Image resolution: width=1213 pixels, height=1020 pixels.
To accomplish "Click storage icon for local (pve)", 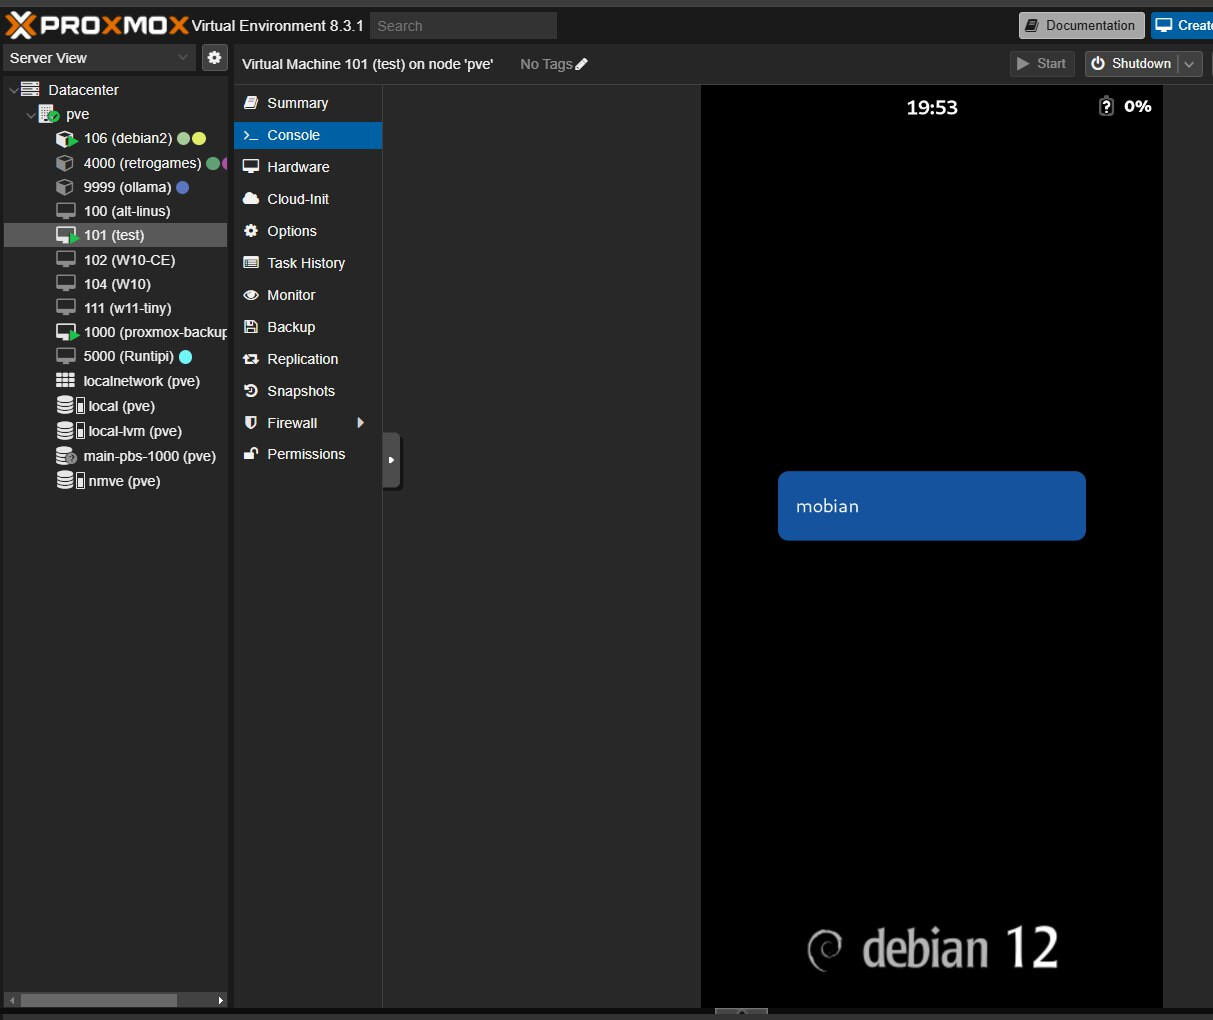I will pyautogui.click(x=69, y=406).
